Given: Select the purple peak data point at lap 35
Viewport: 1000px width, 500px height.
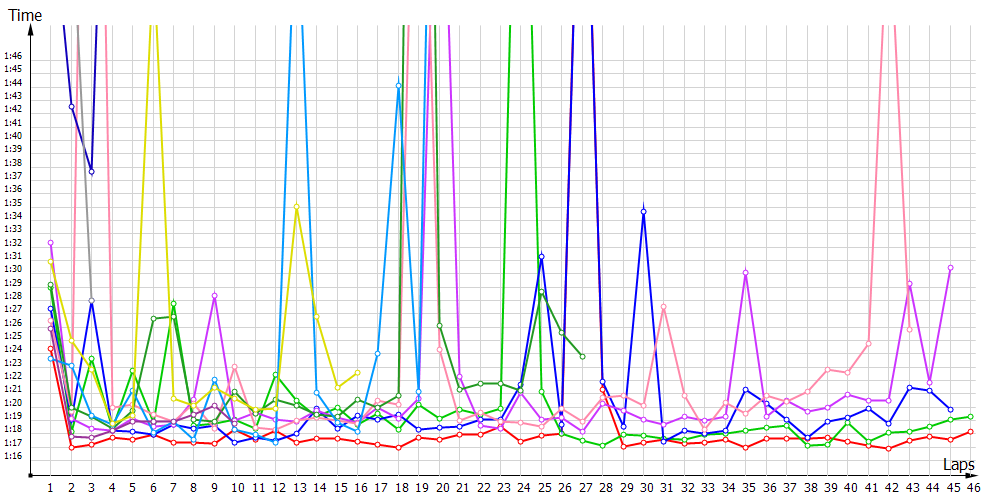Looking at the screenshot, I should [746, 273].
